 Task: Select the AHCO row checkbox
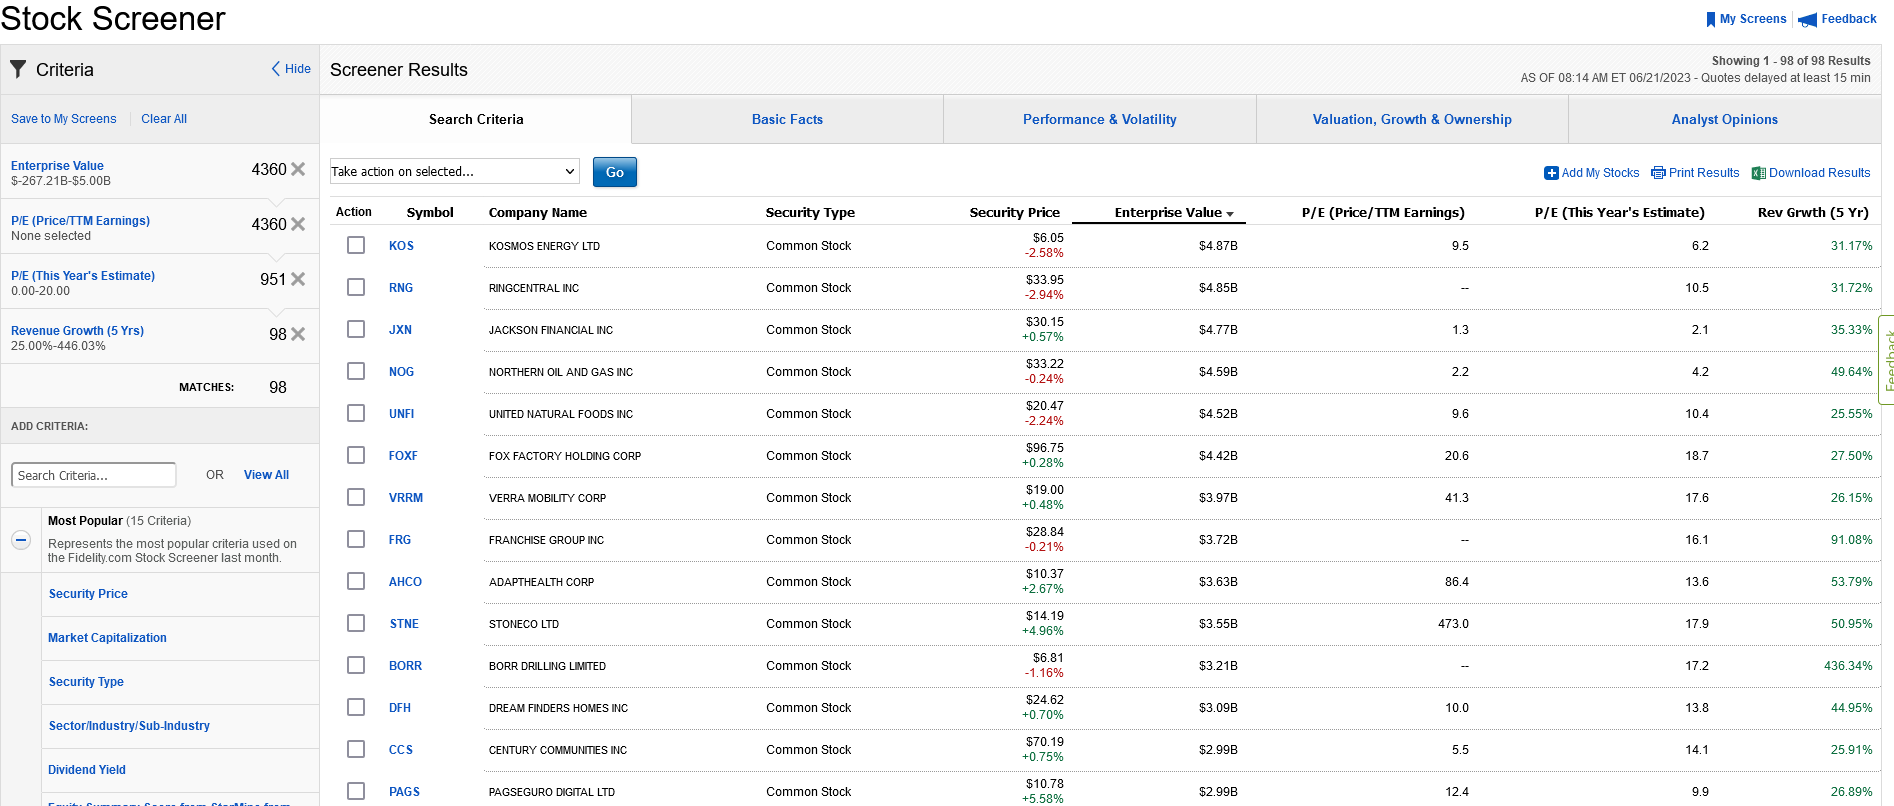coord(356,581)
